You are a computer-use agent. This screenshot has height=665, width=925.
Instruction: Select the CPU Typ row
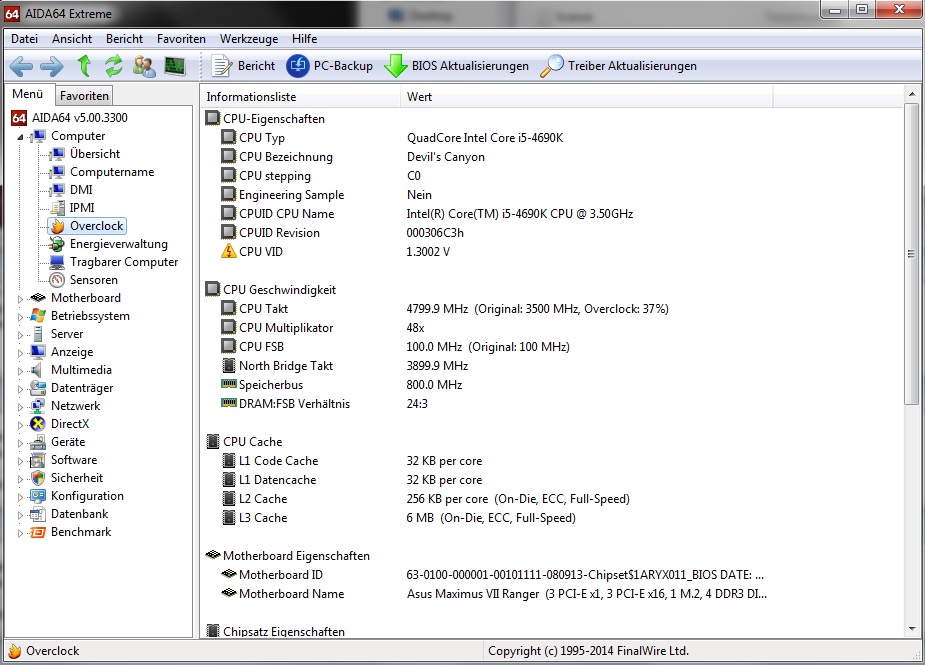(392, 137)
